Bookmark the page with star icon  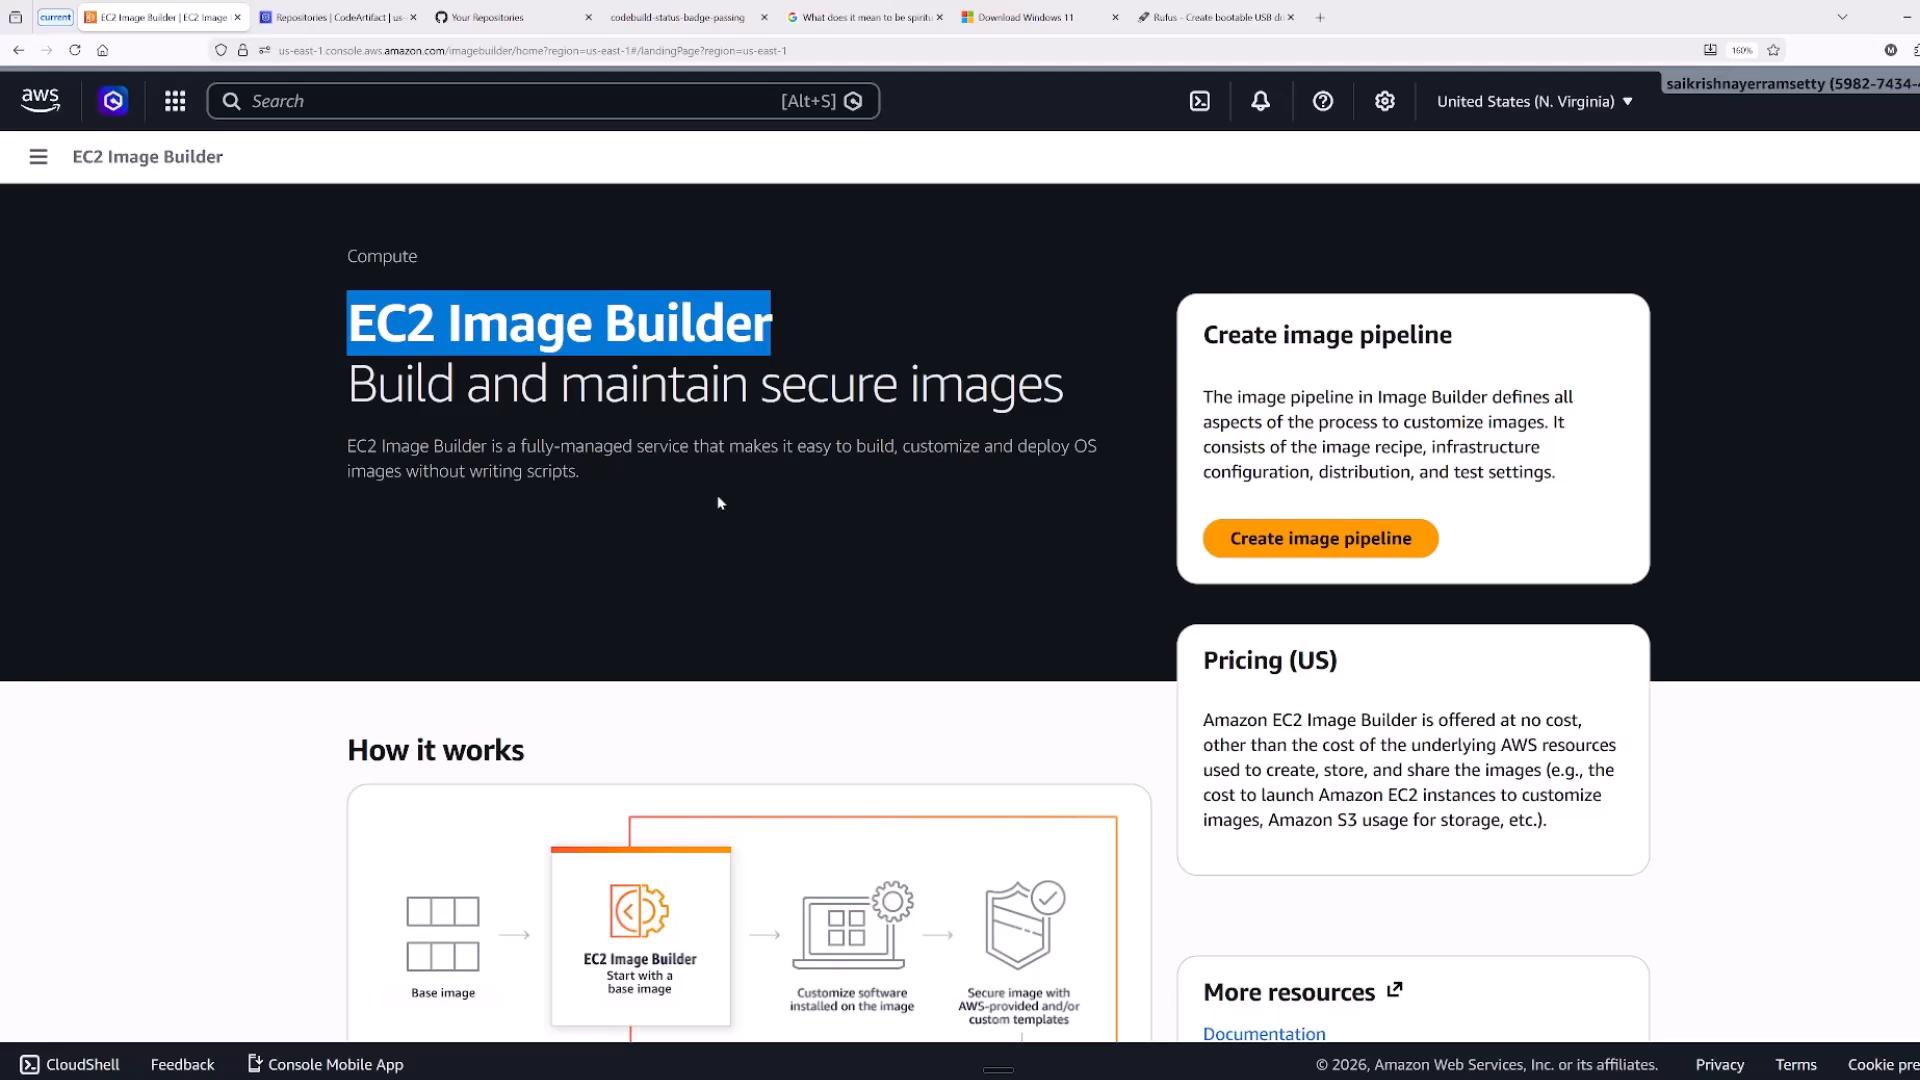[x=1773, y=50]
